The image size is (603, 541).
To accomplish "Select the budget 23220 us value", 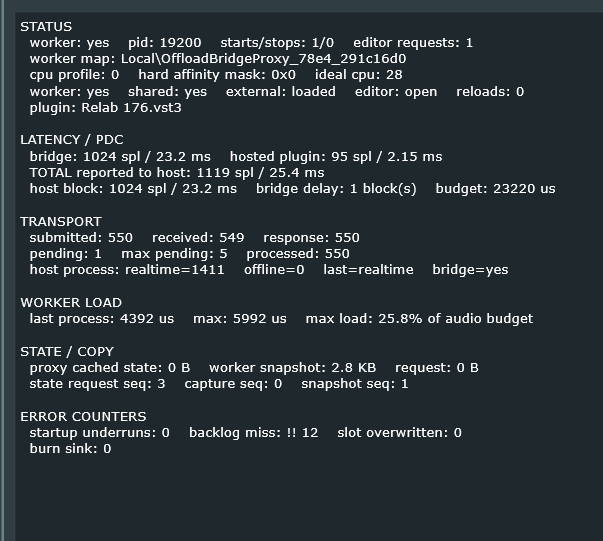I will [495, 189].
